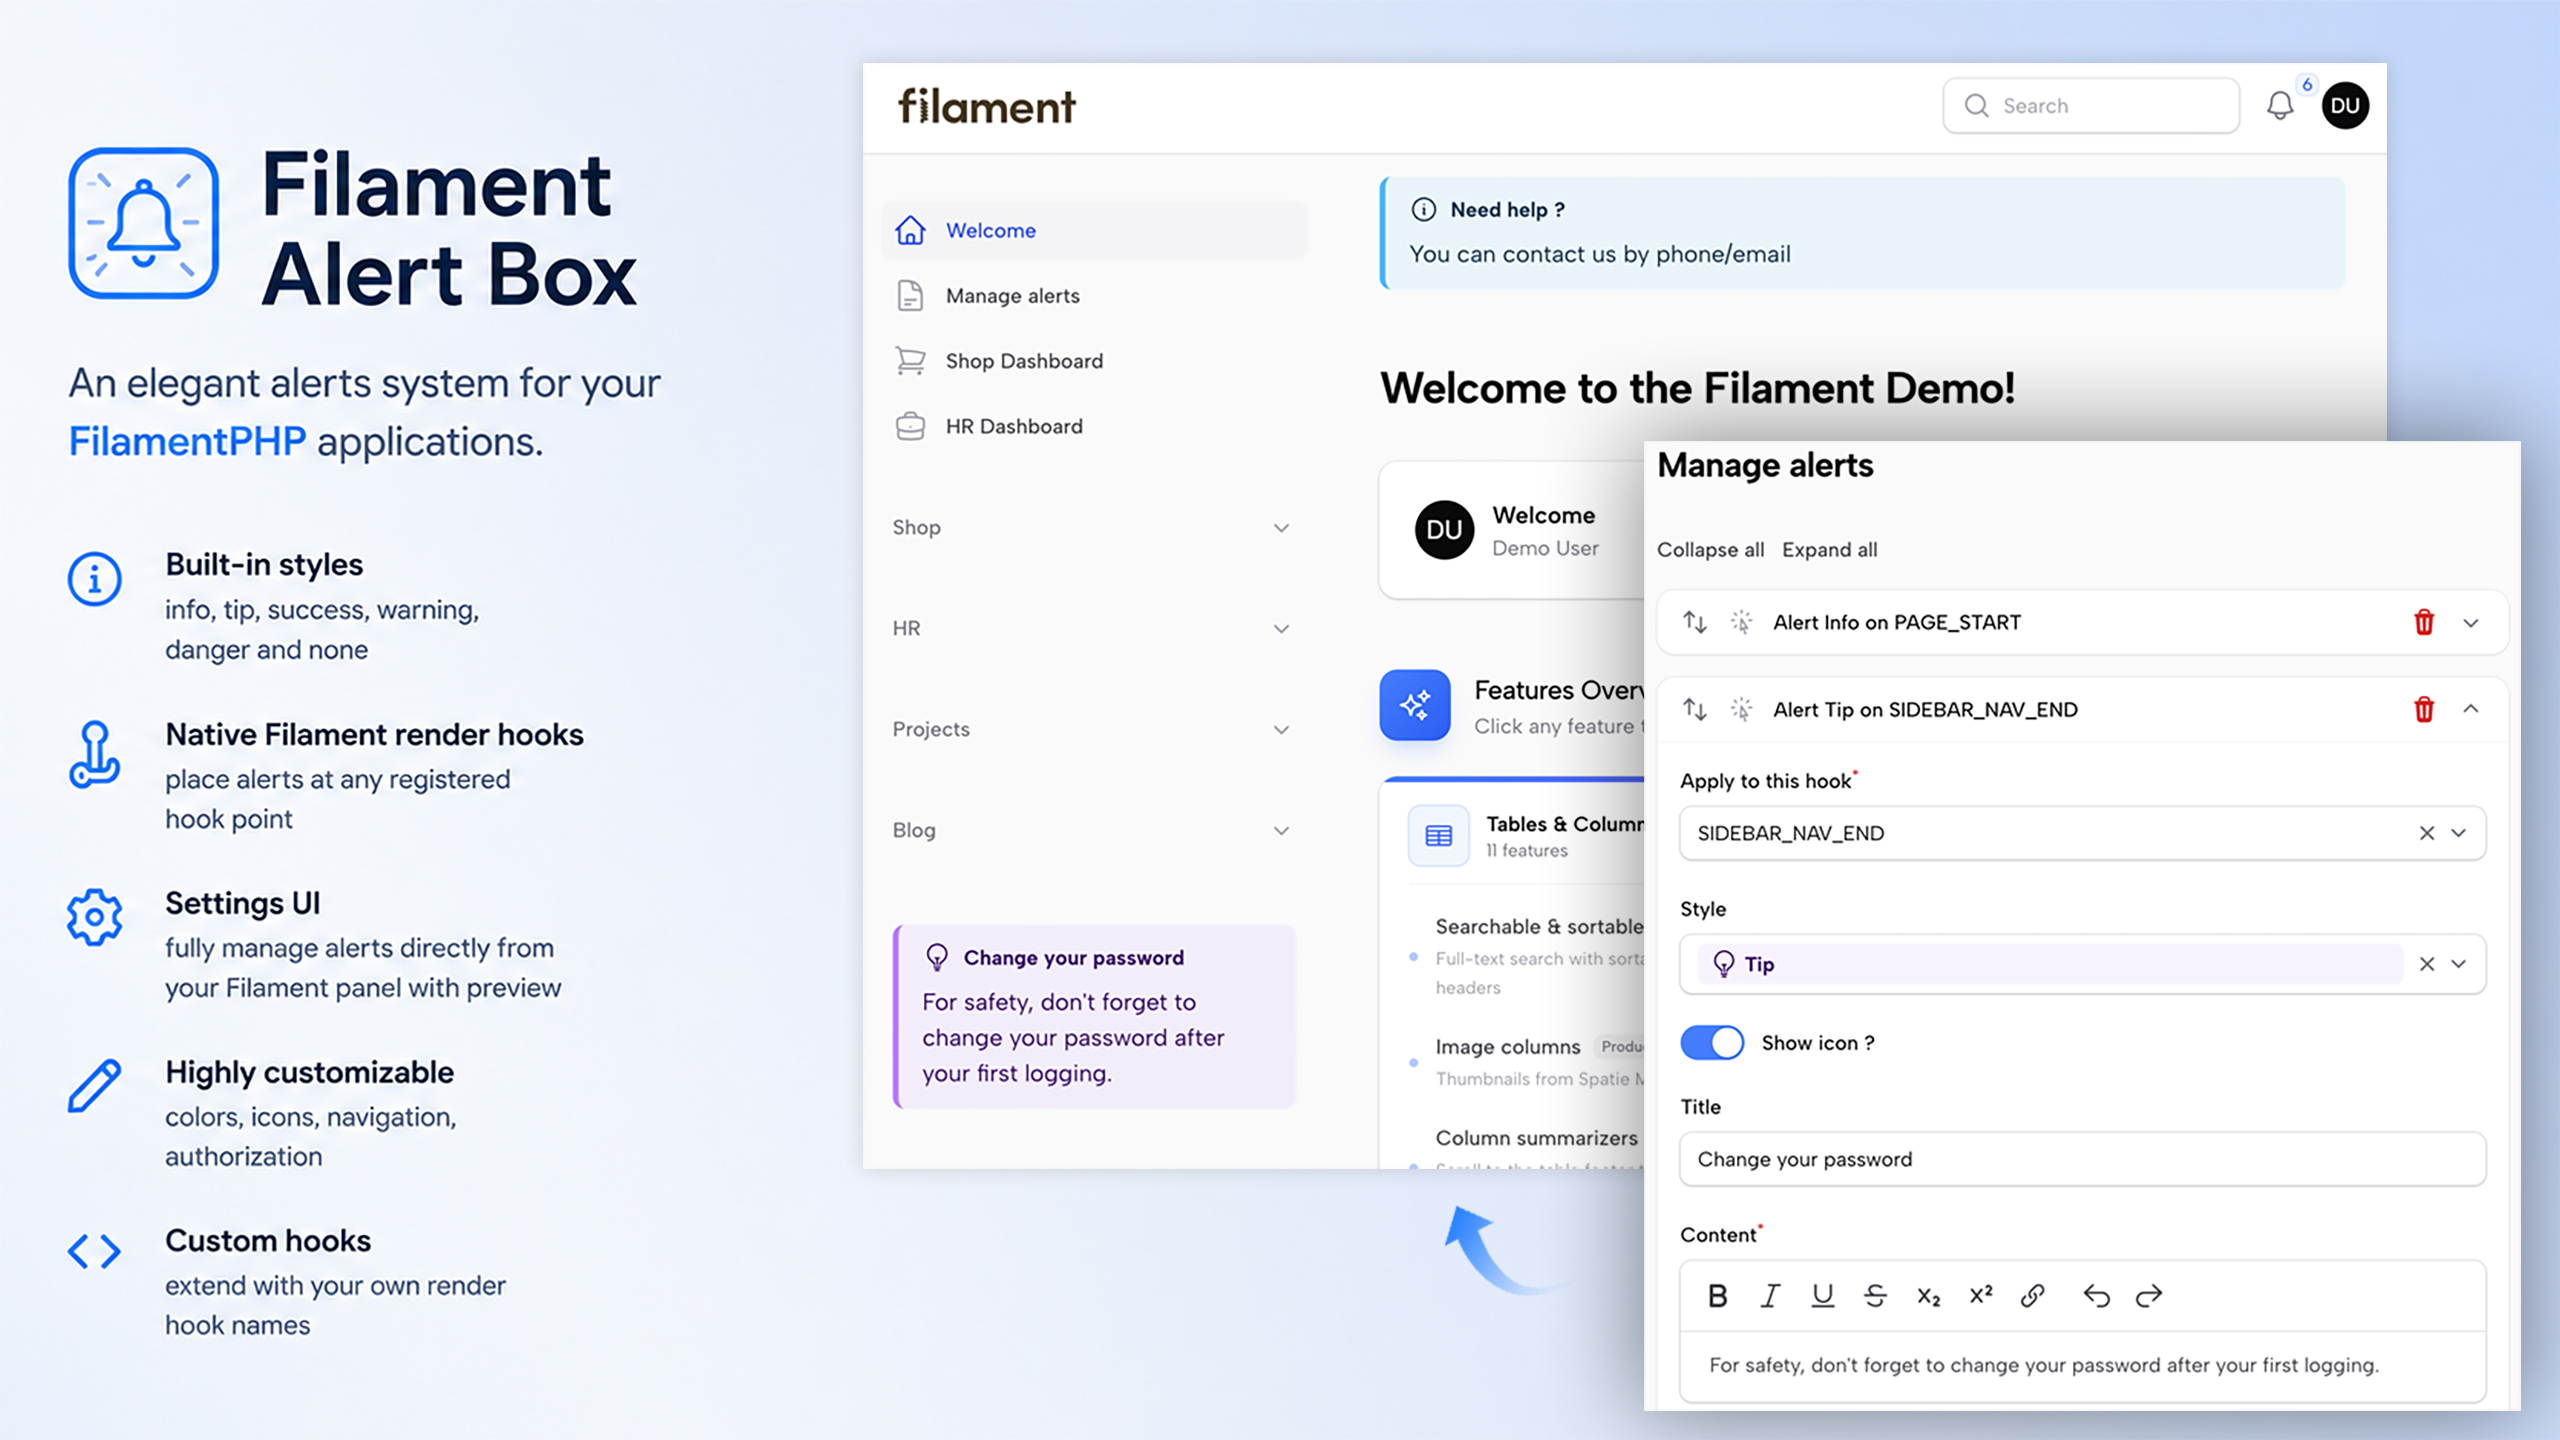Click the Welcome home icon in sidebar
Image resolution: width=2560 pixels, height=1440 pixels.
point(910,230)
